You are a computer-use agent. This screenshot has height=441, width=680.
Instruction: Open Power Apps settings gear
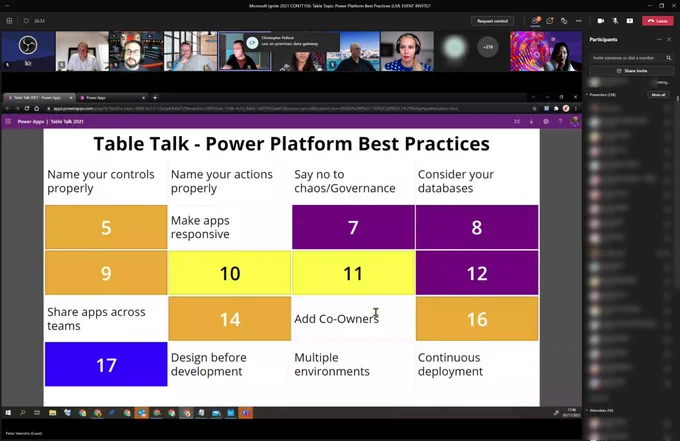coord(546,121)
